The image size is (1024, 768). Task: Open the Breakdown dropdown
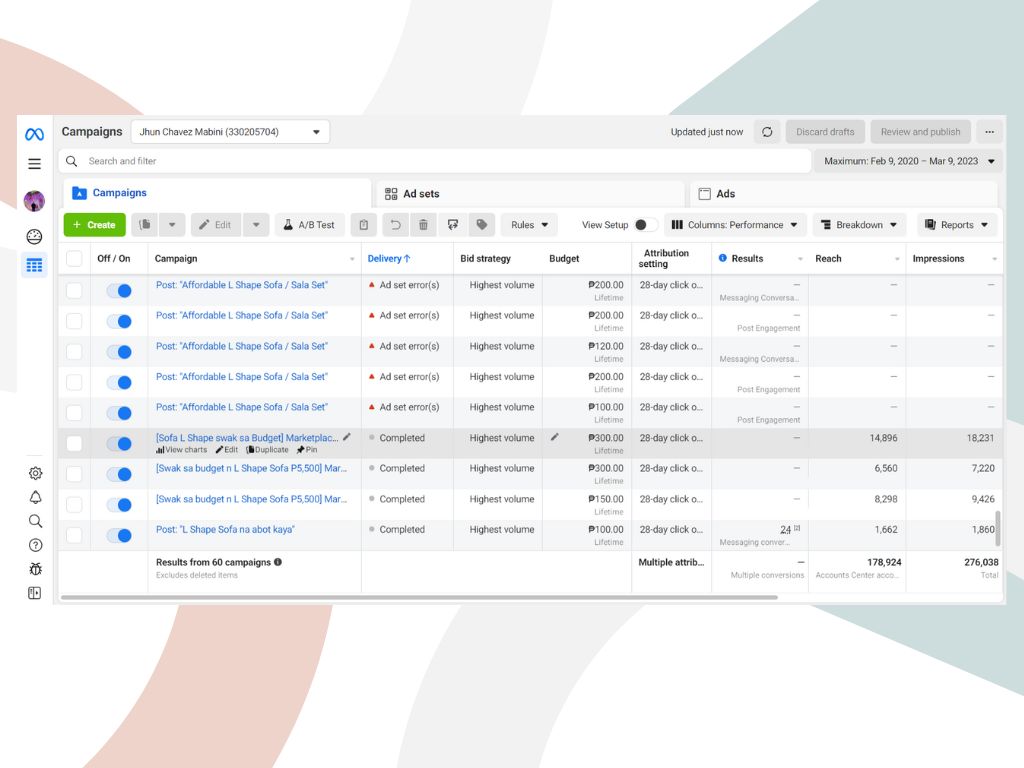[859, 225]
